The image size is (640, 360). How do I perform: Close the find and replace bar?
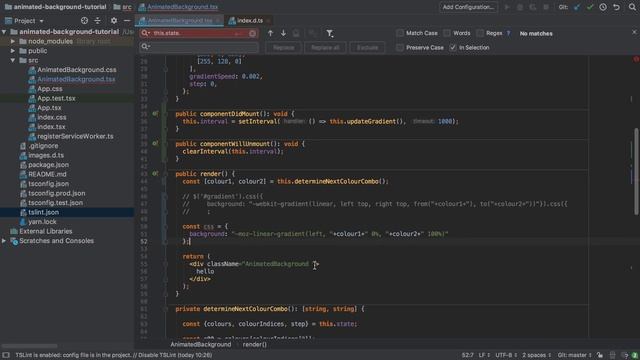point(634,32)
